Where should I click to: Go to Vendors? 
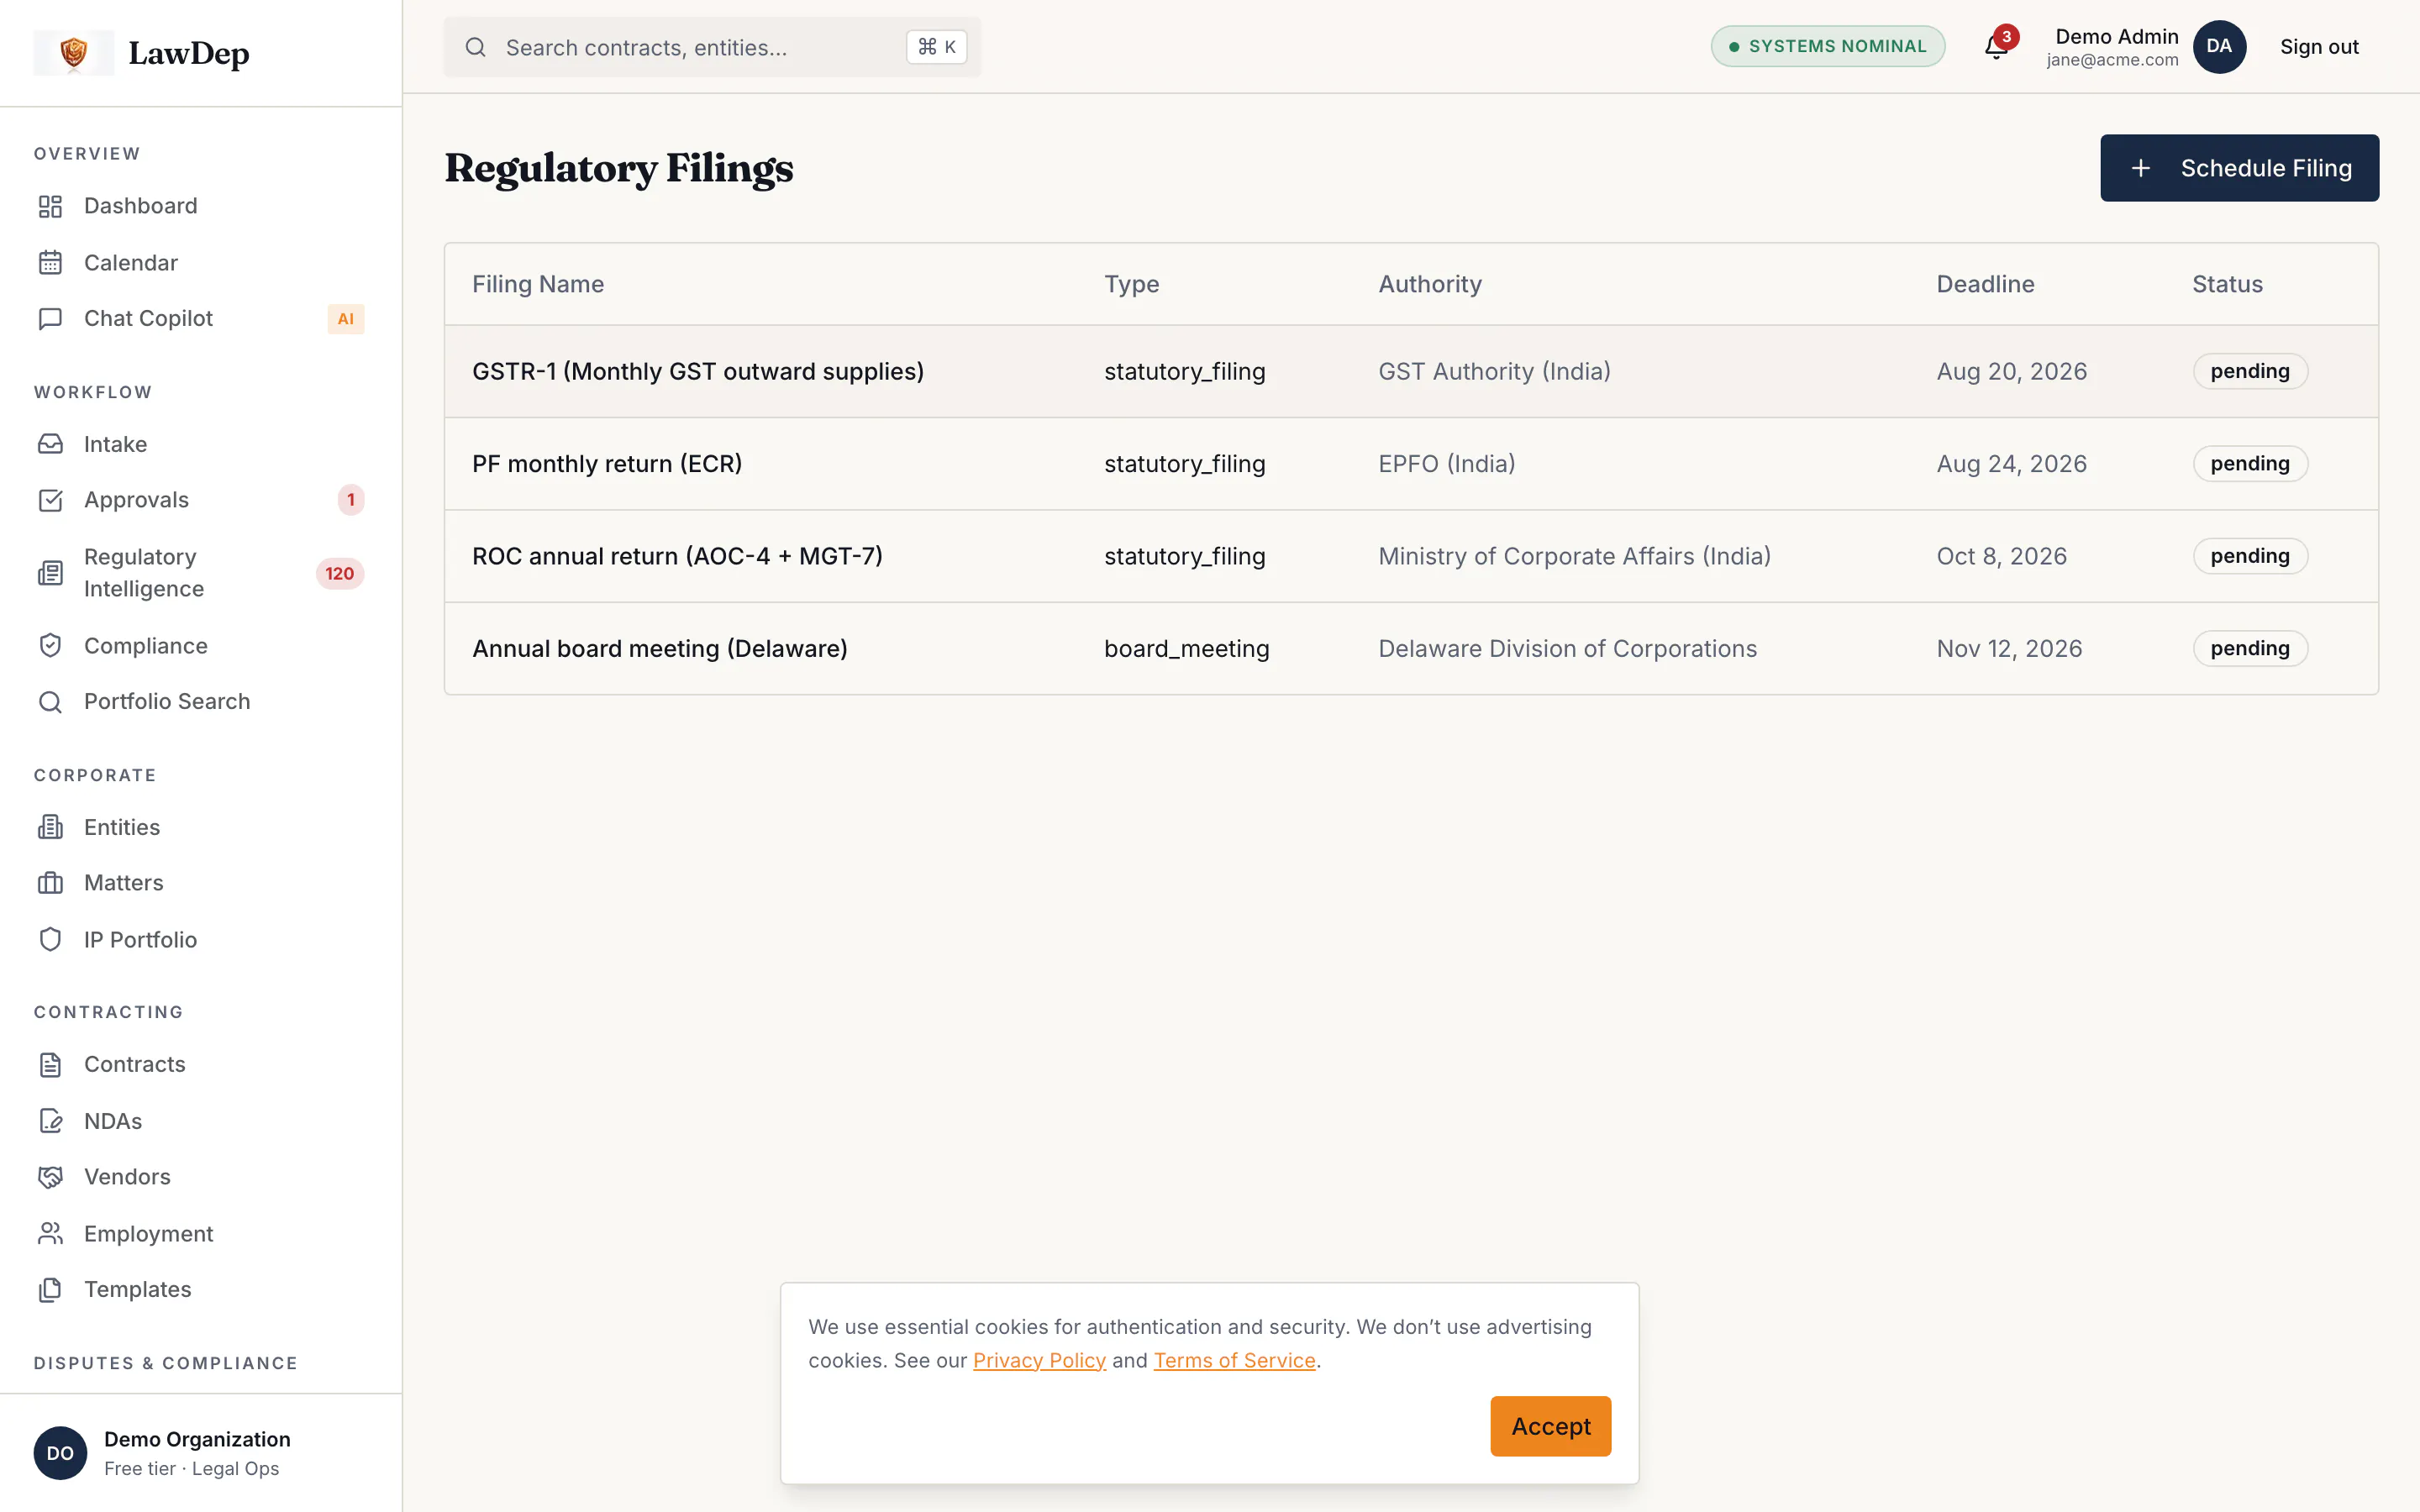click(x=200, y=1177)
